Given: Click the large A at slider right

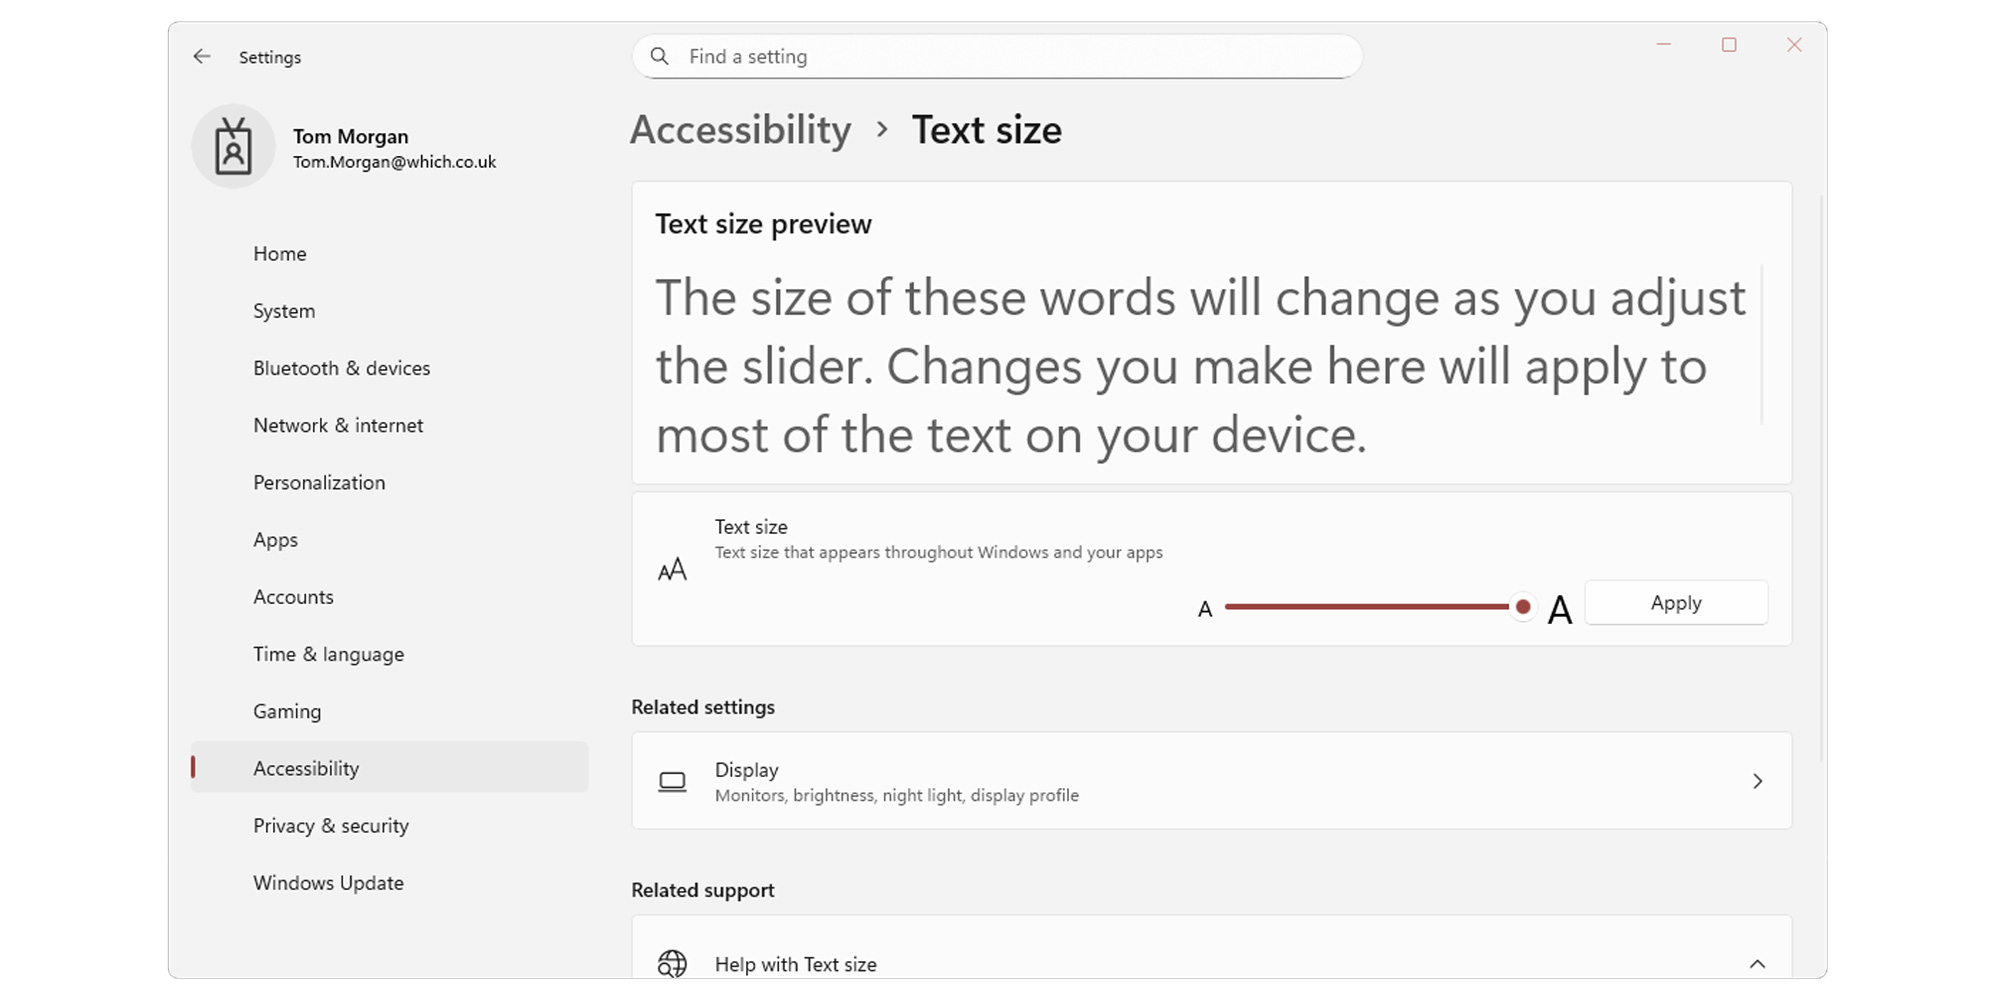Looking at the screenshot, I should [x=1560, y=607].
